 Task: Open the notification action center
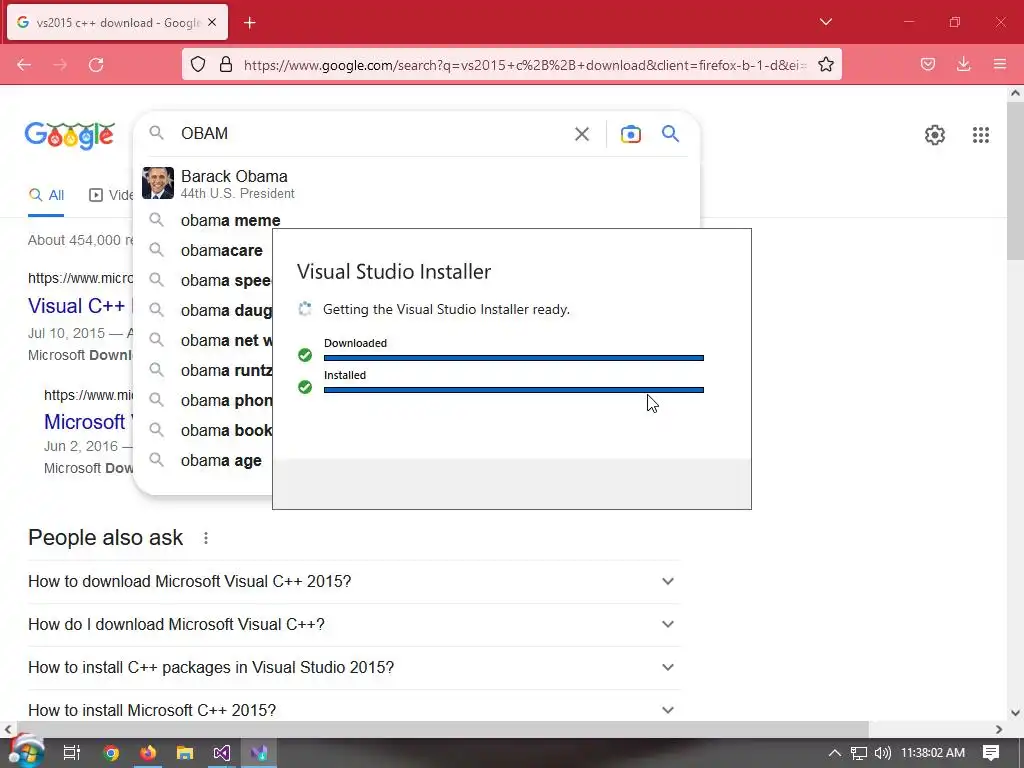pos(991,753)
